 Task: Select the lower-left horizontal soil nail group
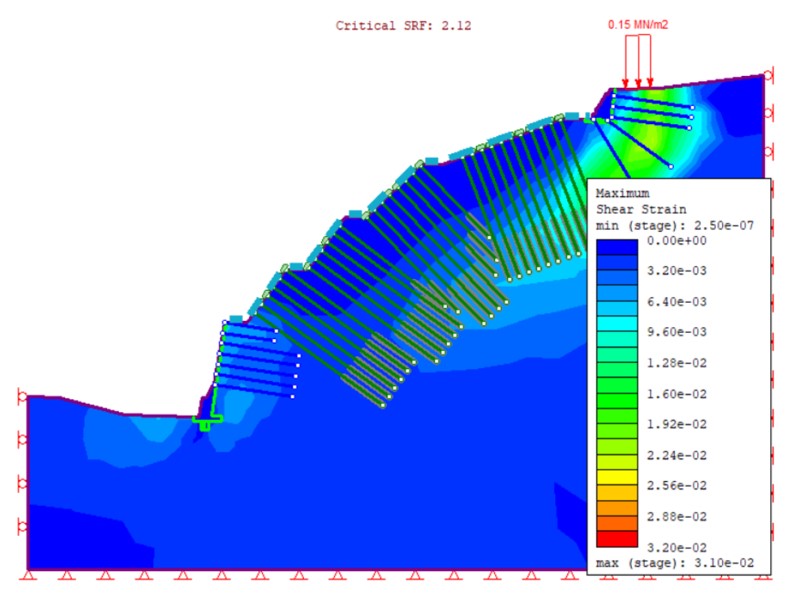[258, 357]
